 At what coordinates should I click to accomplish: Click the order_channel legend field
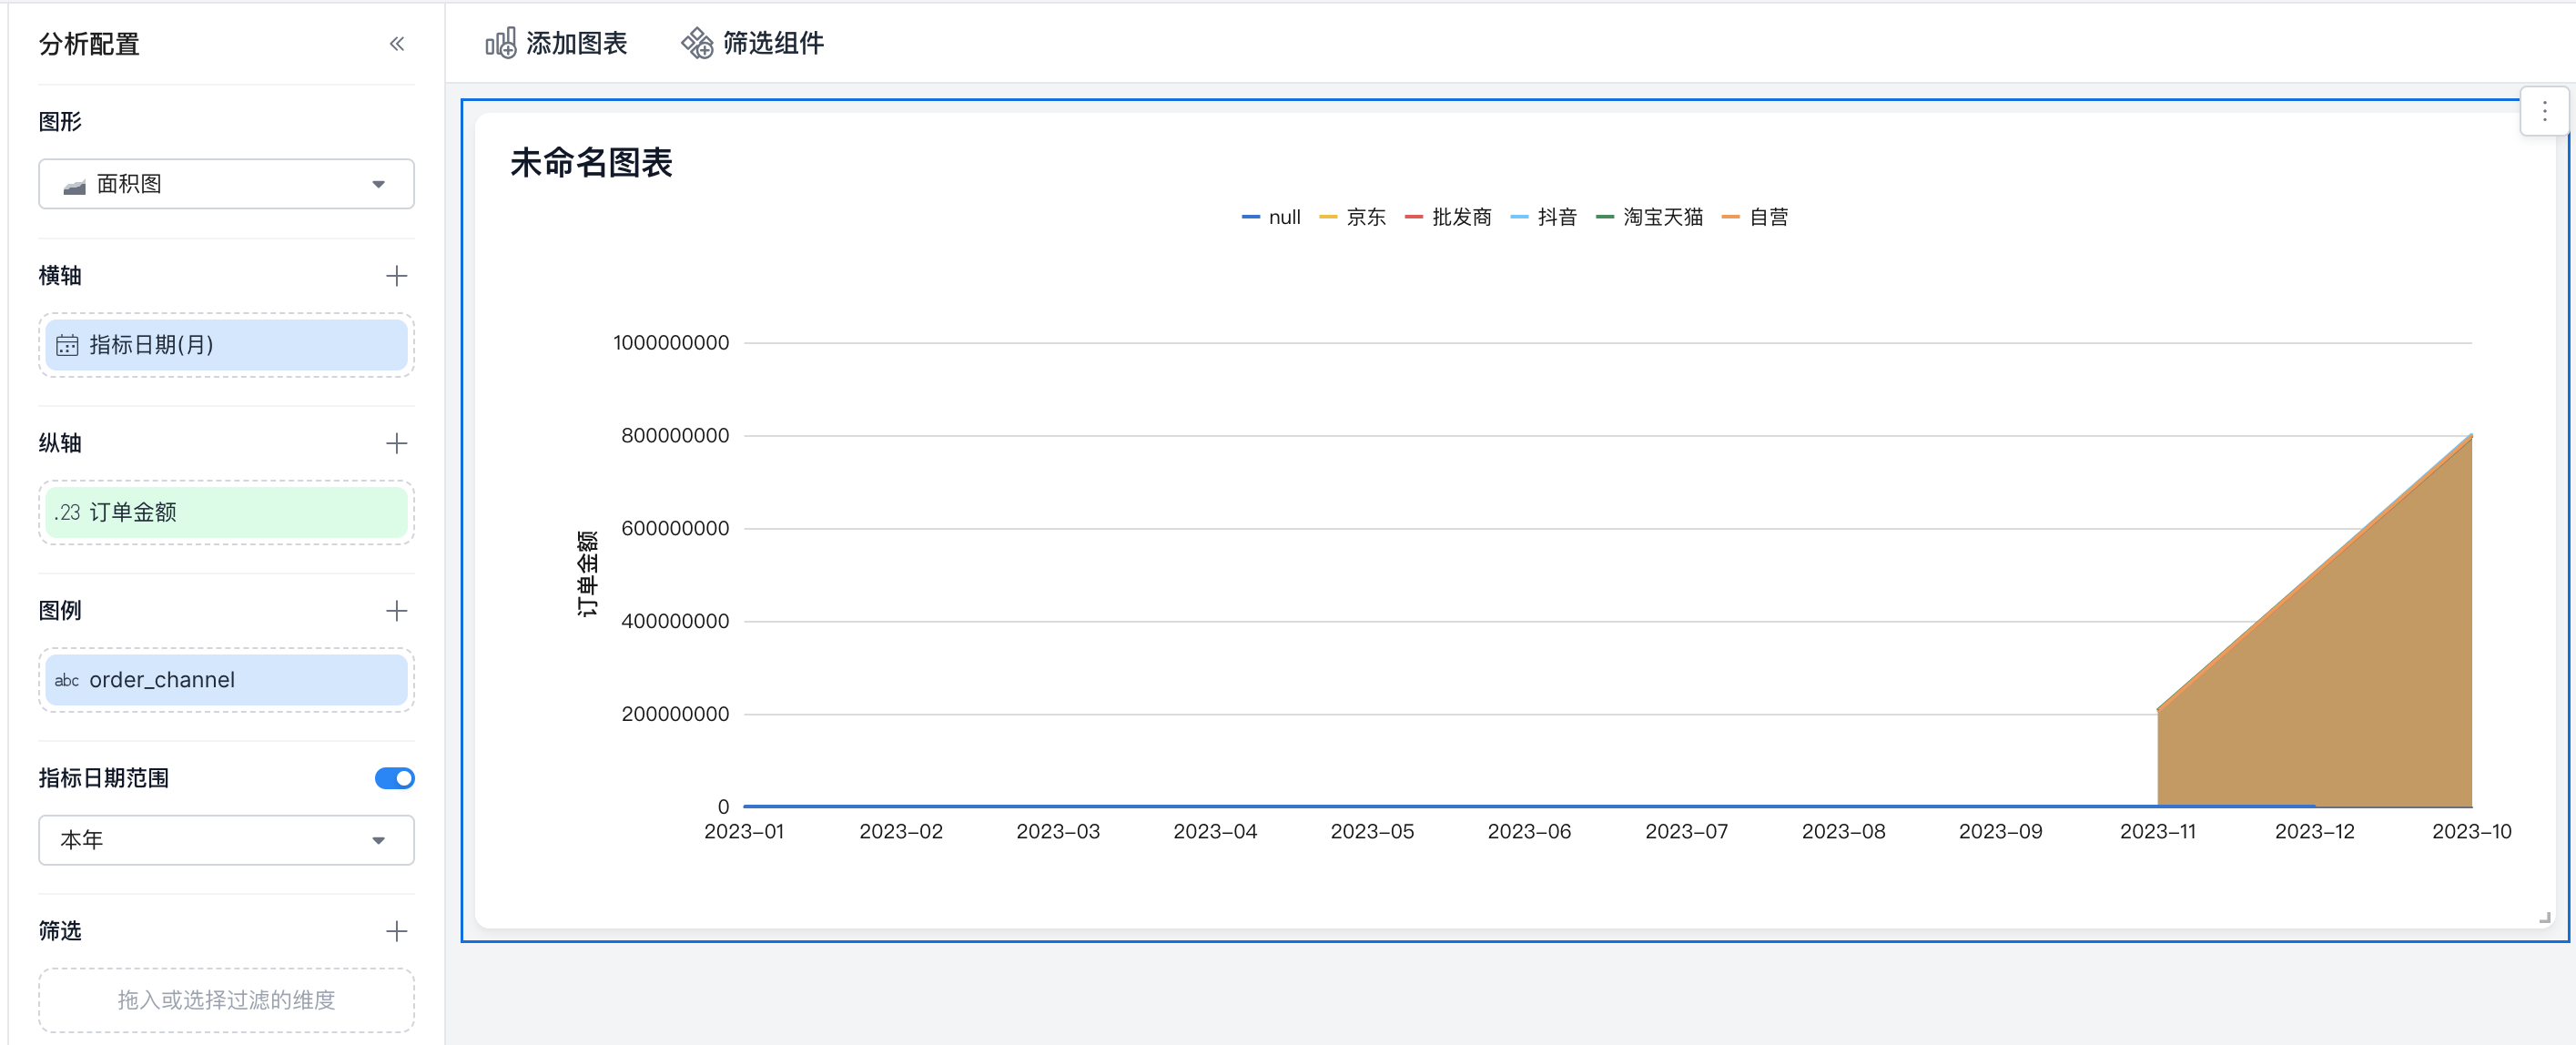226,680
